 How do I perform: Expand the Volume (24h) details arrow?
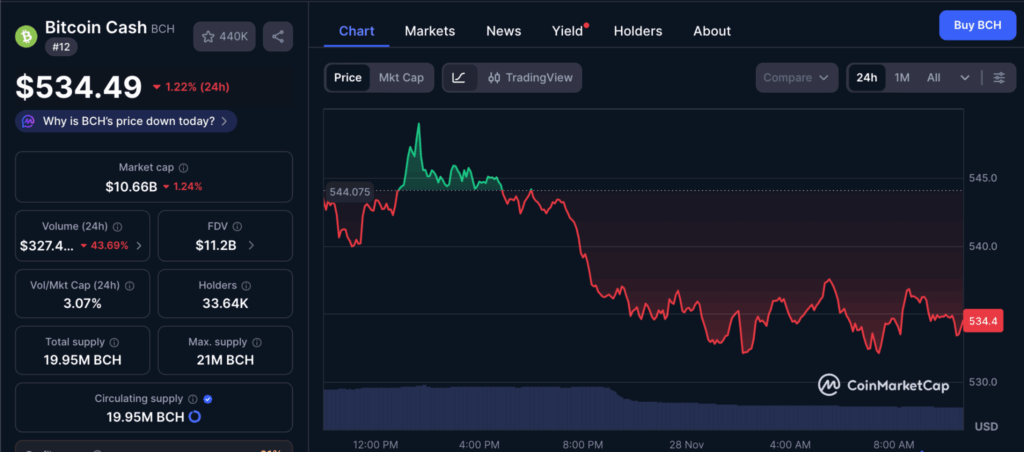[138, 245]
